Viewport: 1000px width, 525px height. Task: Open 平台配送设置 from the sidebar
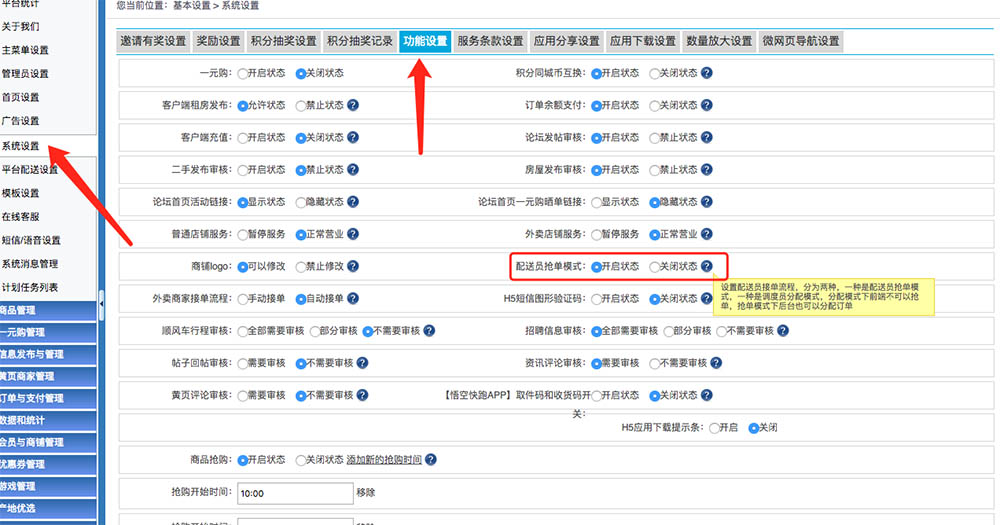pos(30,169)
